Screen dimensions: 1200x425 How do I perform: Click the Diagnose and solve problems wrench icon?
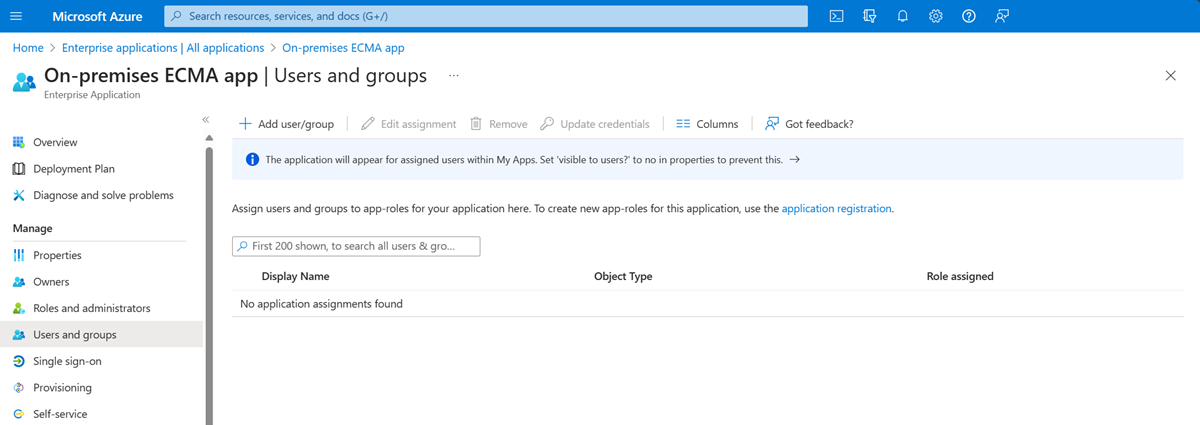[x=18, y=195]
